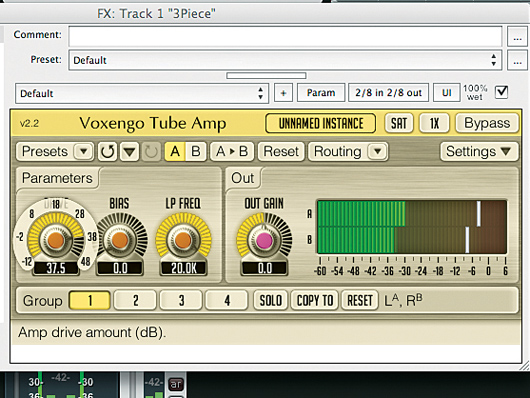Click the ellipsis button next to the Comment field
This screenshot has width=530, height=398.
517,37
